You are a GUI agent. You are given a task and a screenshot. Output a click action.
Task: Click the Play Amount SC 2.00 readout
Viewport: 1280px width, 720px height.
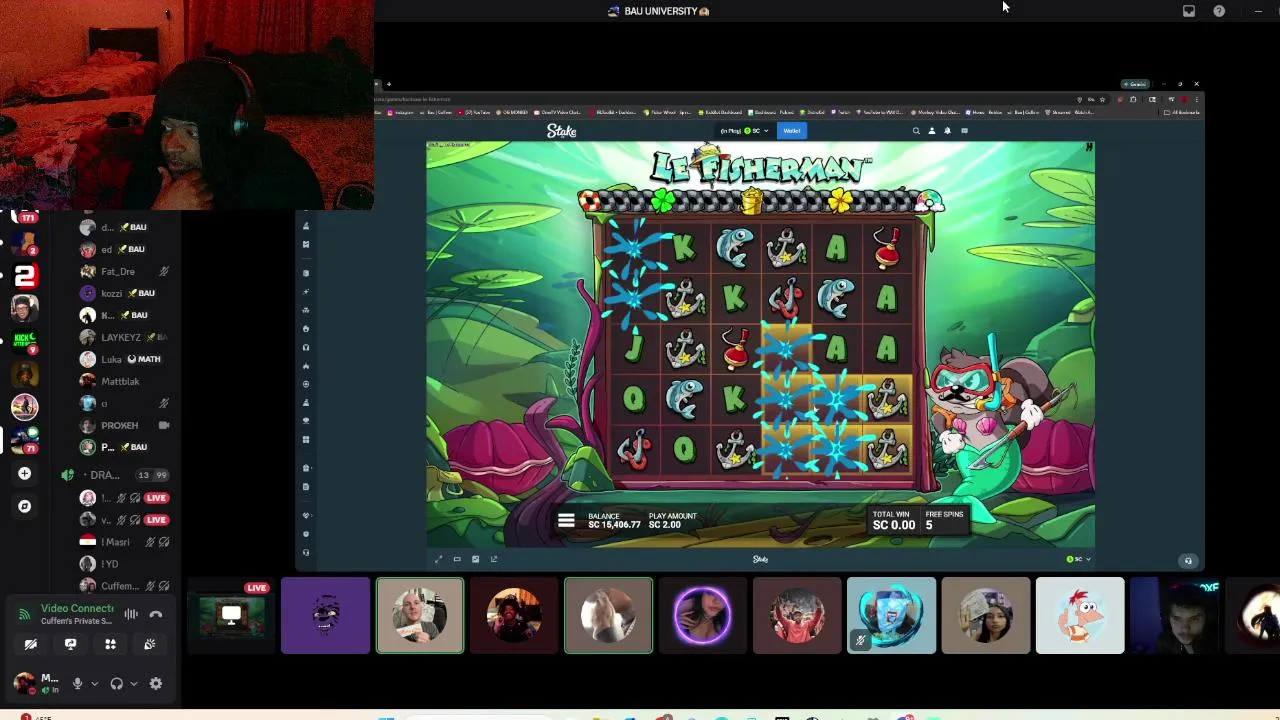tap(672, 520)
